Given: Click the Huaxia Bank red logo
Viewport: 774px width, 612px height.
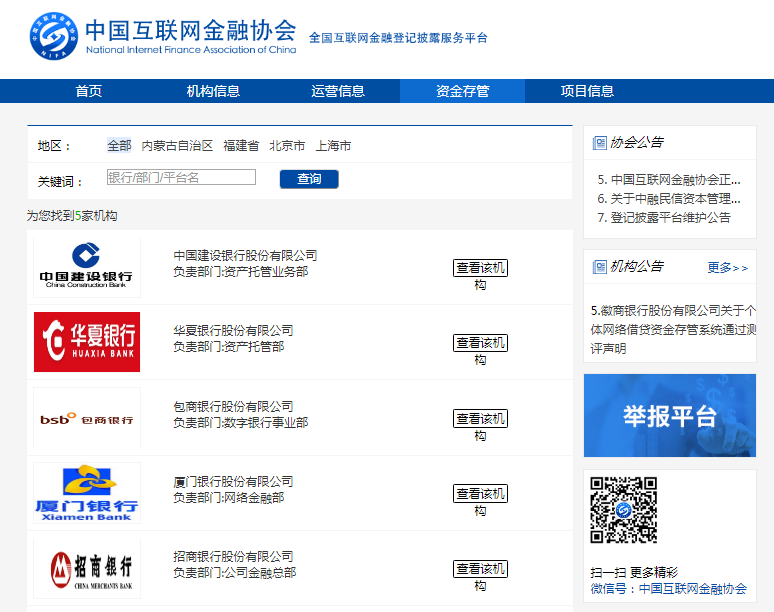Looking at the screenshot, I should coord(87,342).
